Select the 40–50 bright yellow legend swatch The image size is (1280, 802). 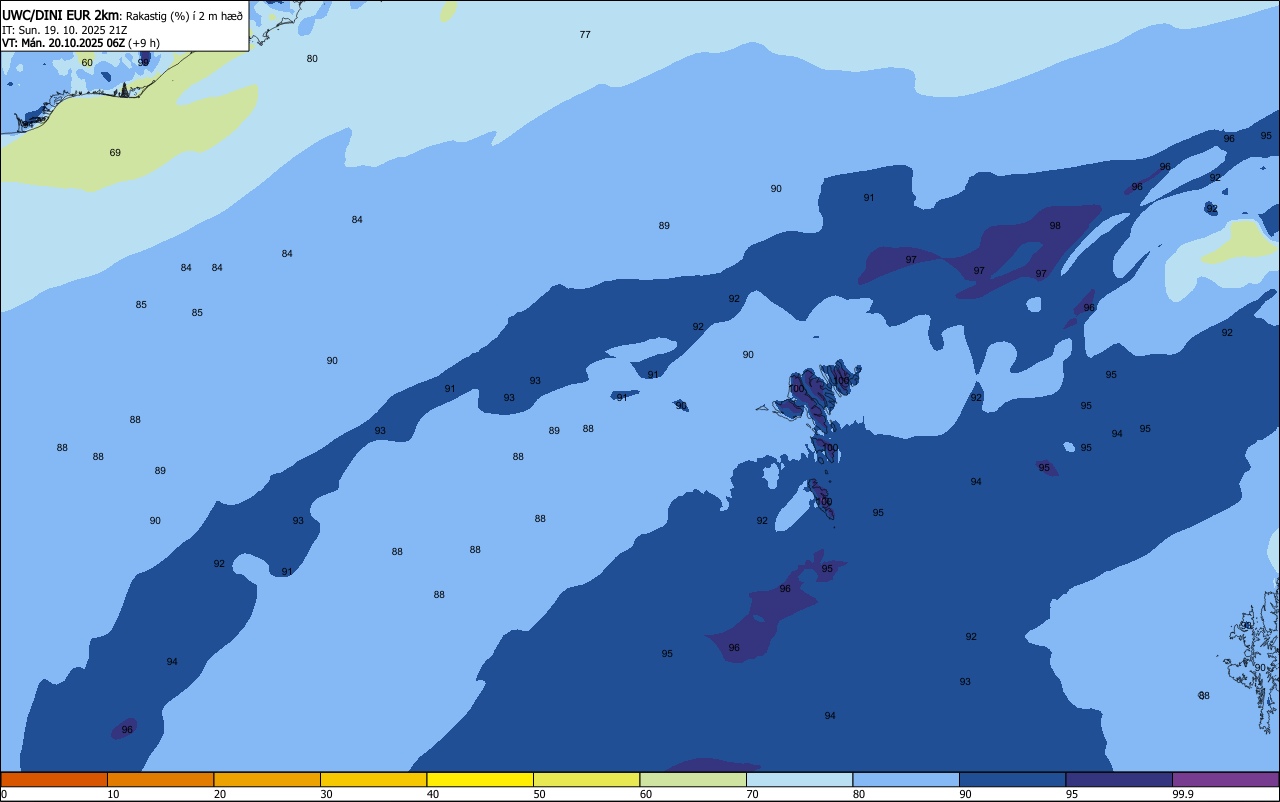click(480, 779)
